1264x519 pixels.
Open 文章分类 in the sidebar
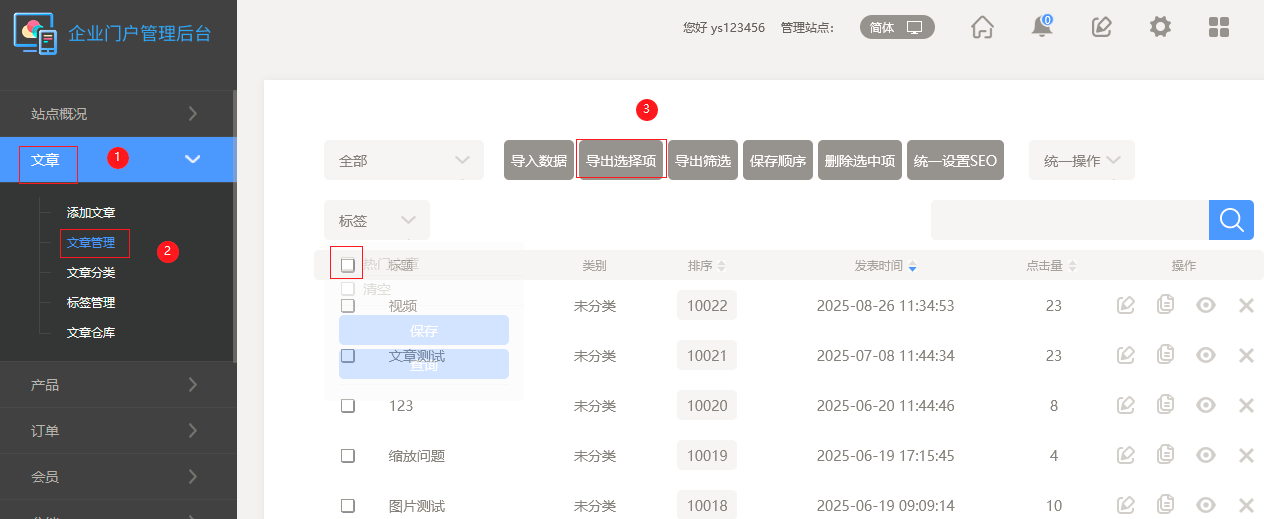coord(91,272)
